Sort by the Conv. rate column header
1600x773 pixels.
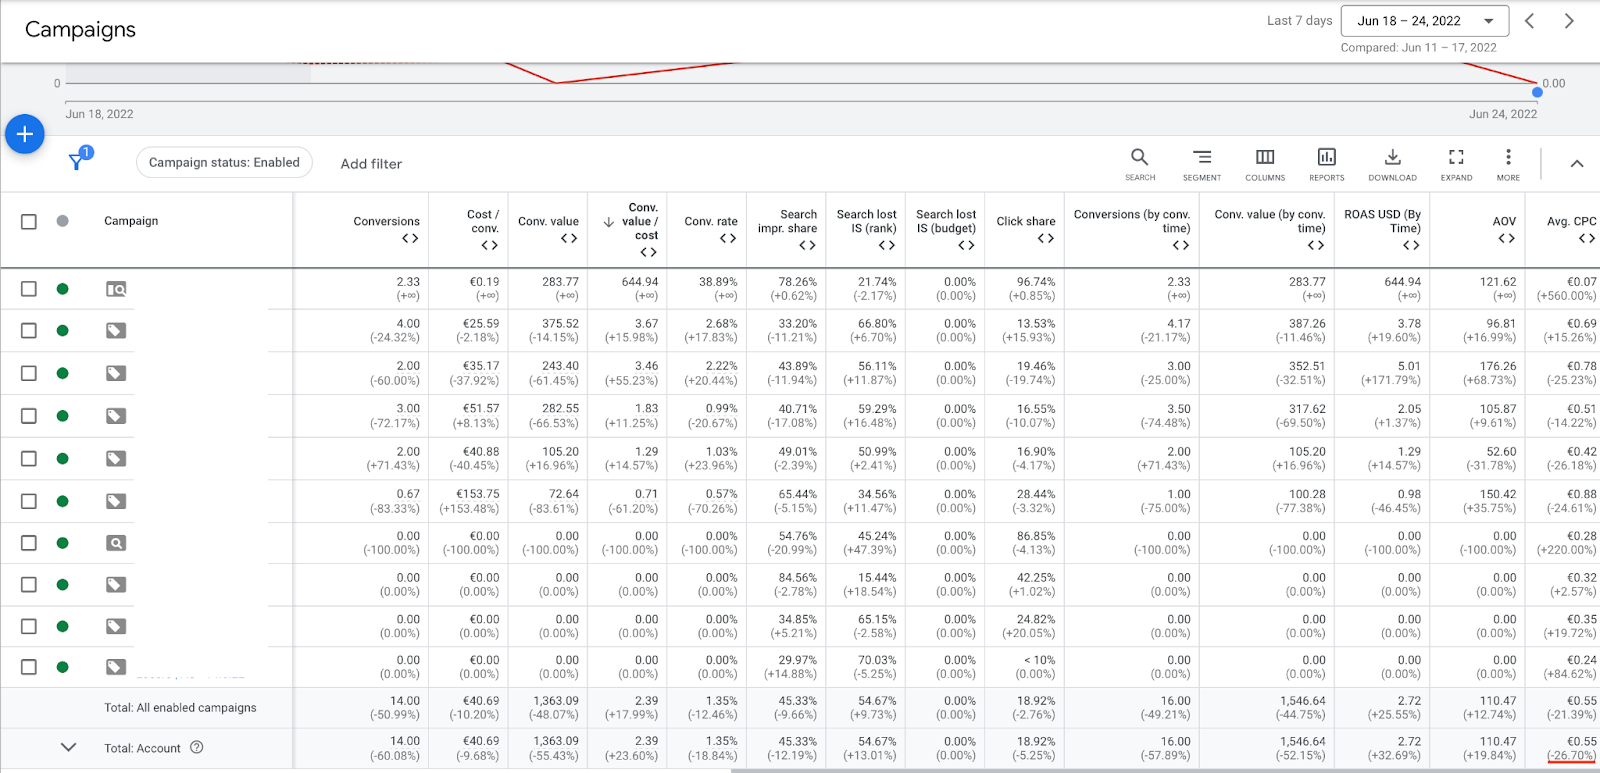click(x=711, y=222)
